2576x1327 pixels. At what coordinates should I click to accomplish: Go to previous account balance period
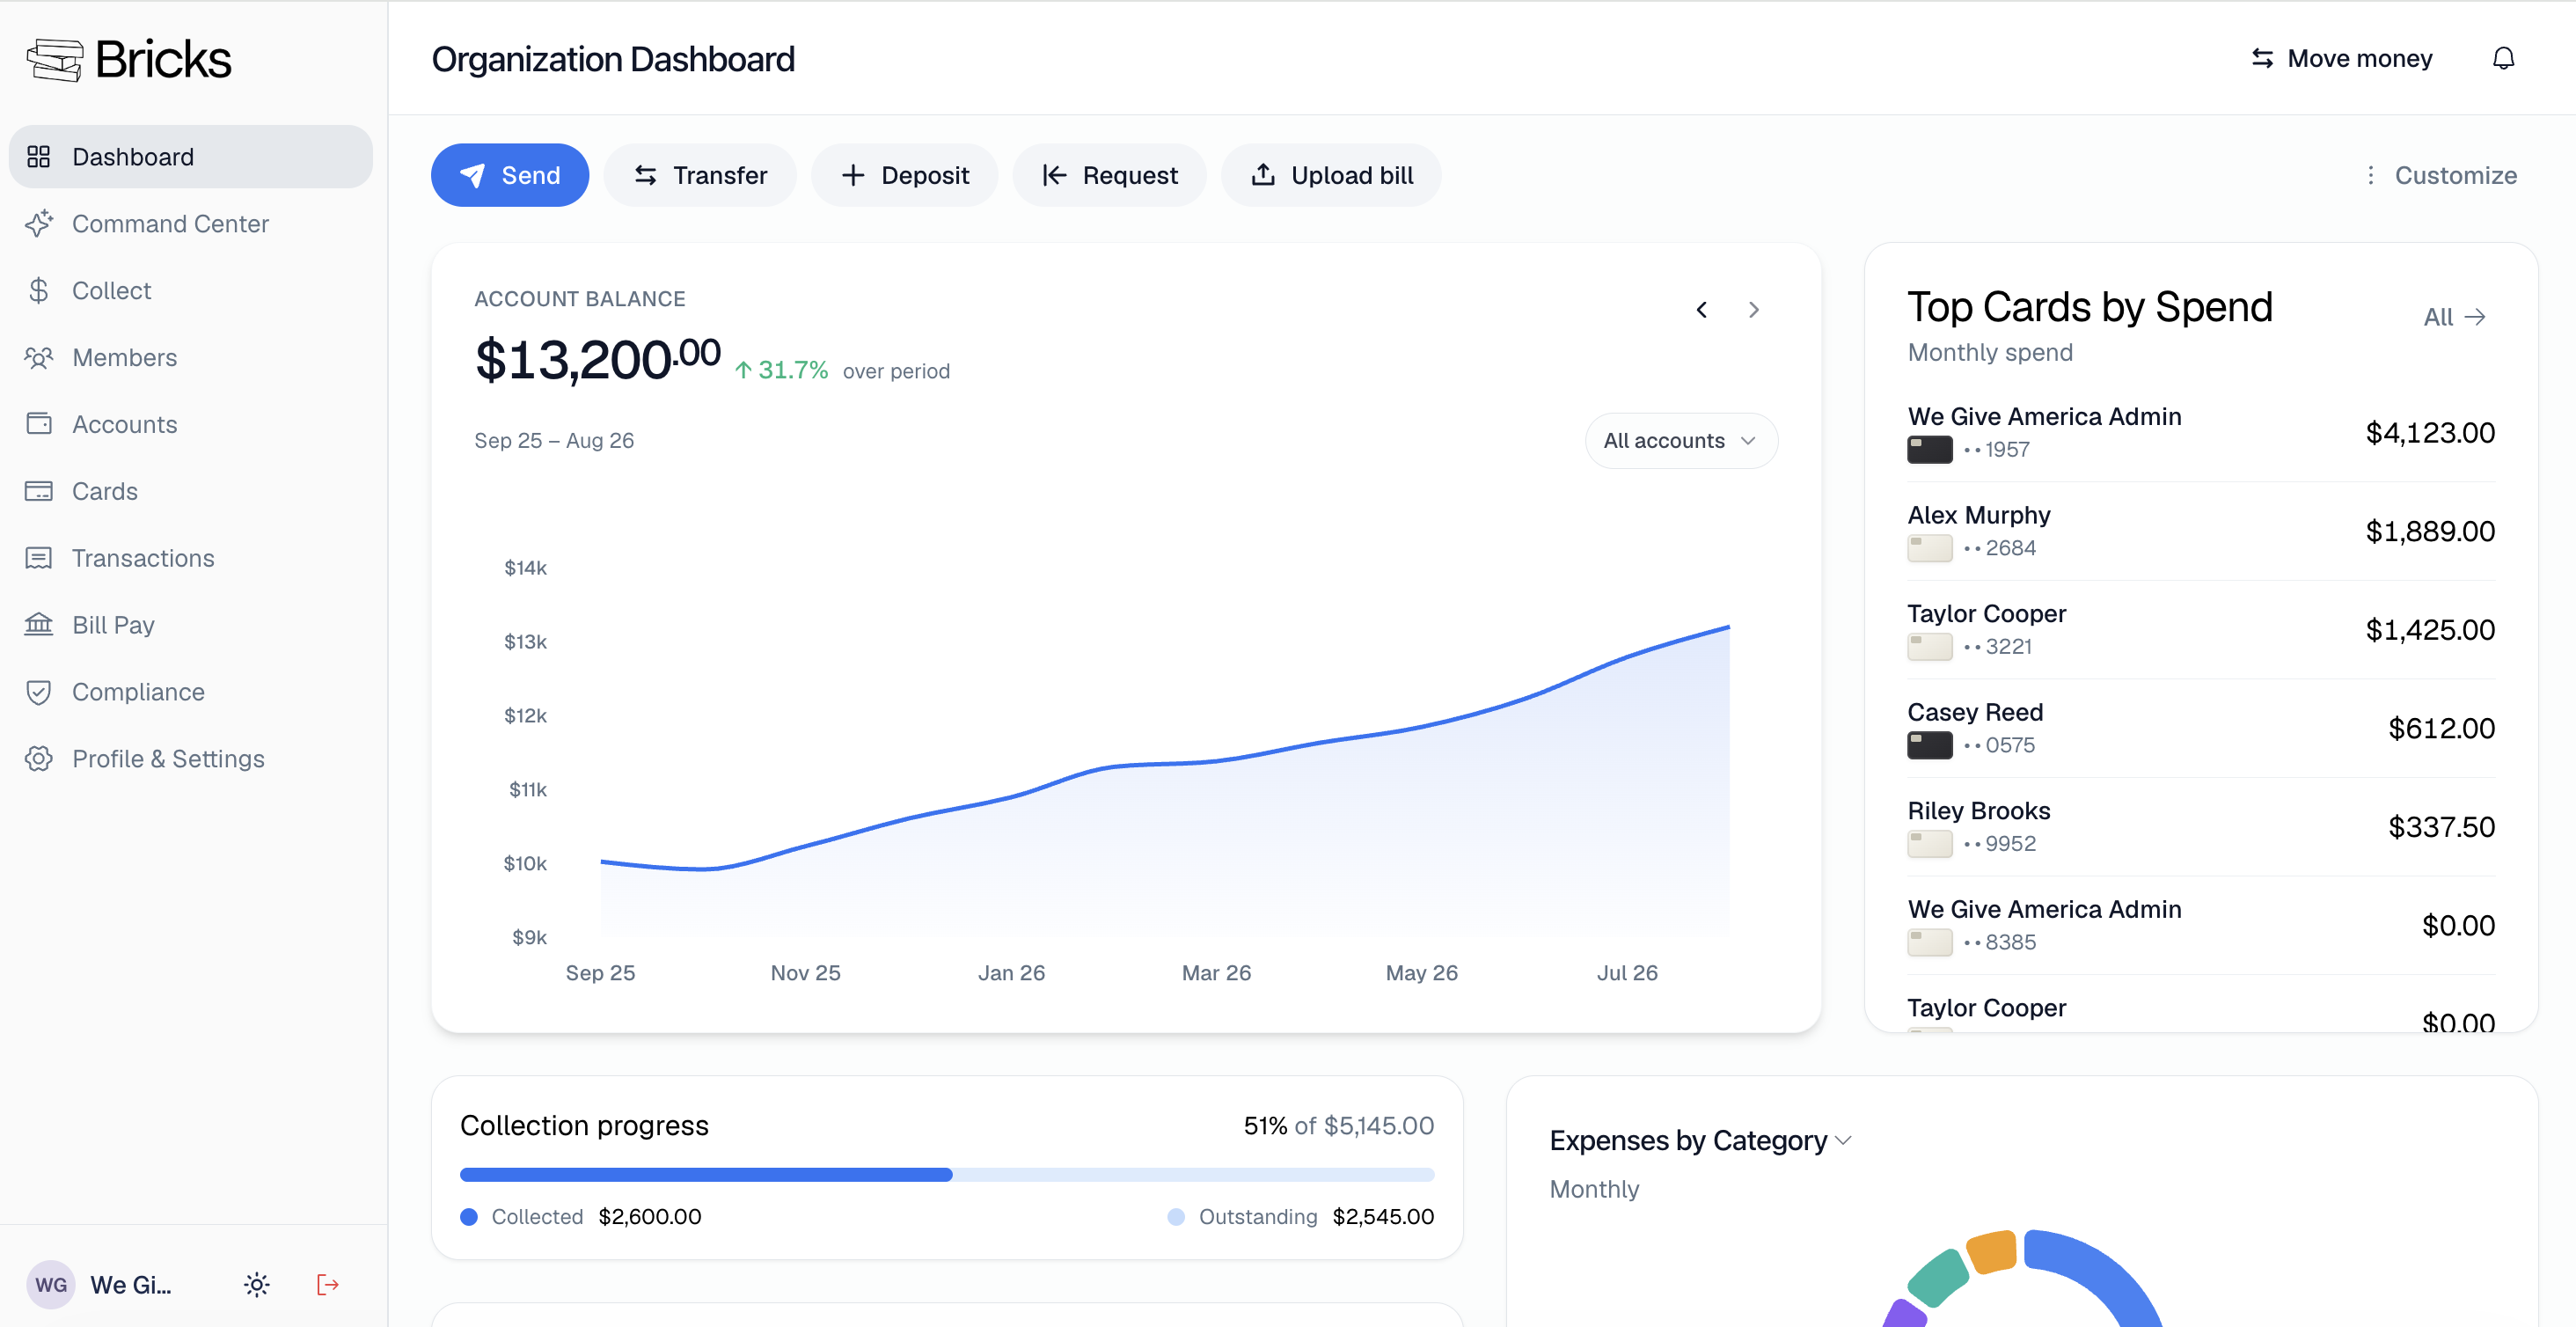[1701, 310]
